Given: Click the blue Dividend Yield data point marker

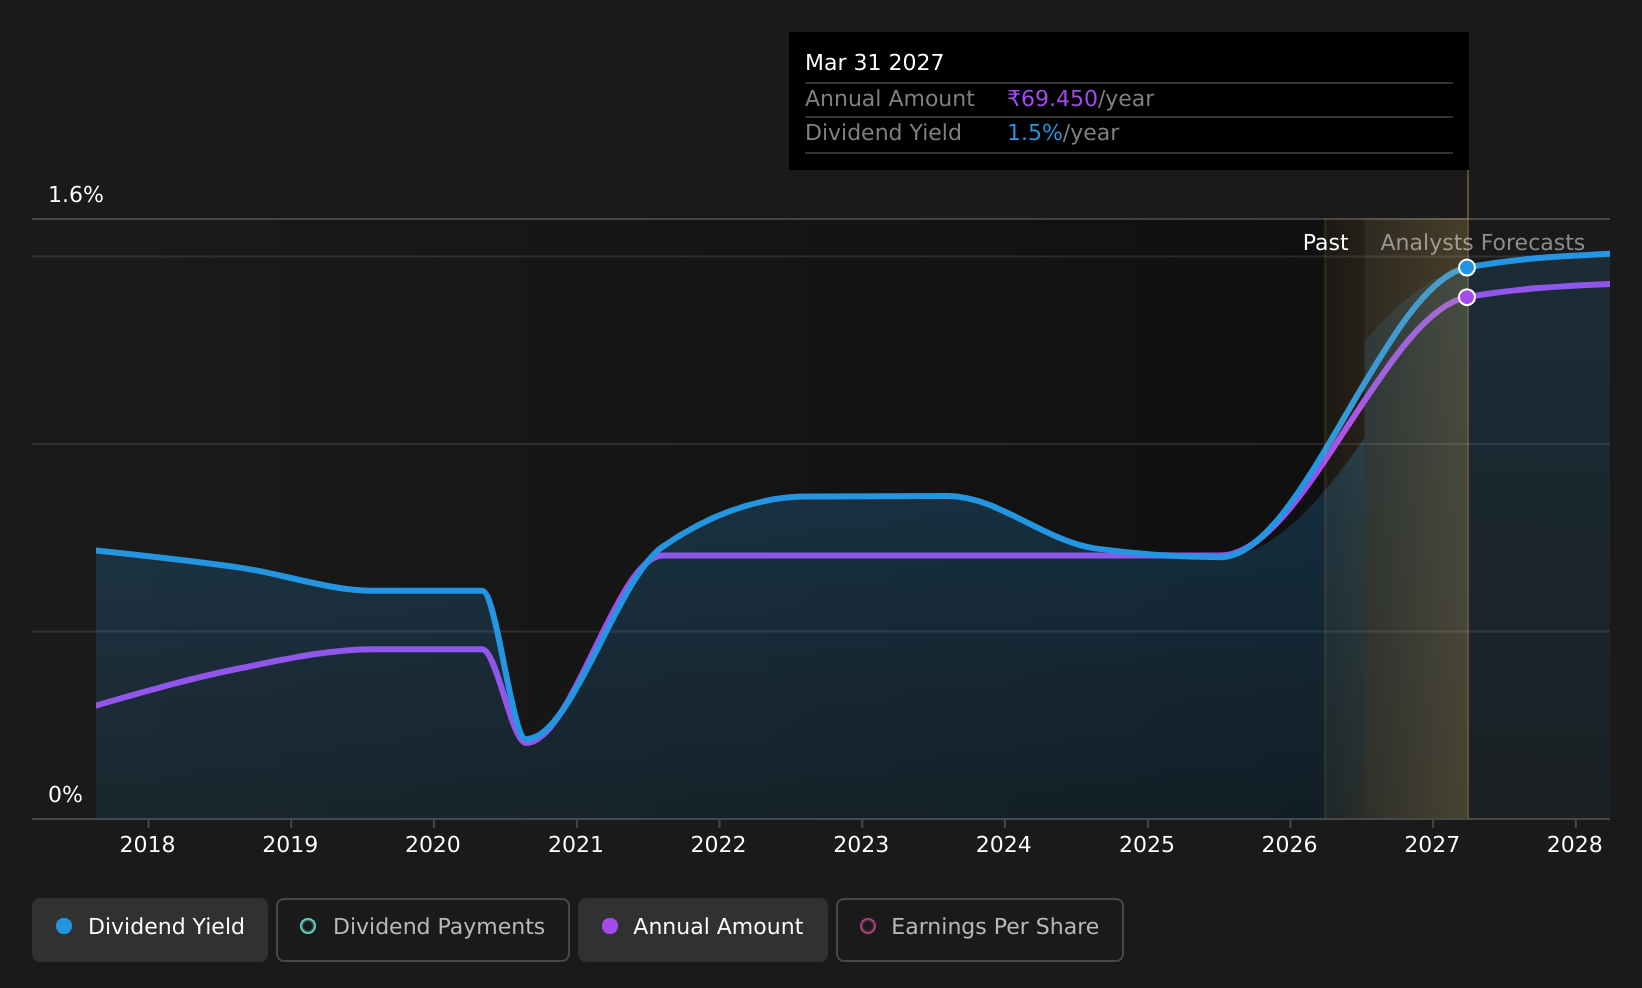Looking at the screenshot, I should tap(1466, 267).
